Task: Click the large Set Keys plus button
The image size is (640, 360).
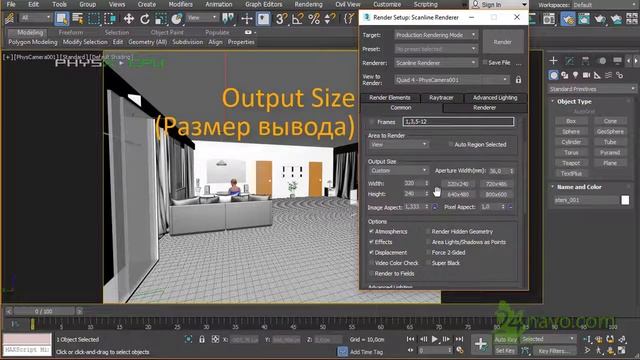Action: 480,344
